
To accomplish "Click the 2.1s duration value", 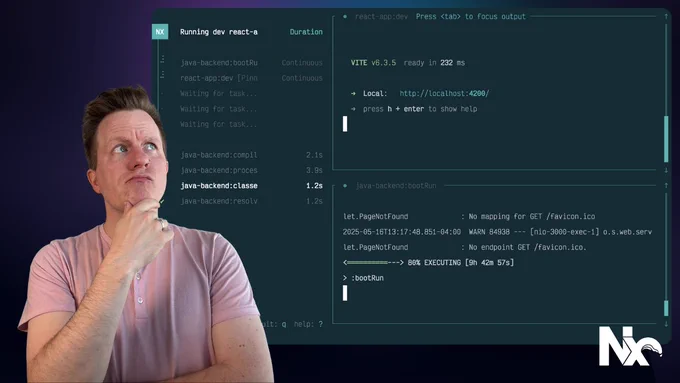I will point(314,155).
